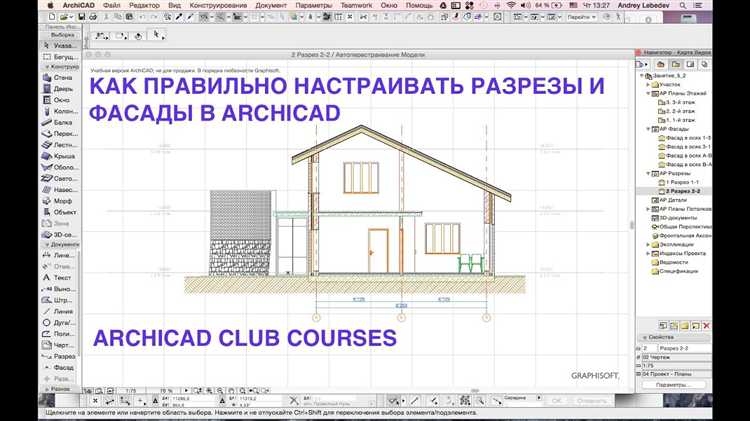Click the eyedropper pick-up parameters icon

[x=179, y=17]
